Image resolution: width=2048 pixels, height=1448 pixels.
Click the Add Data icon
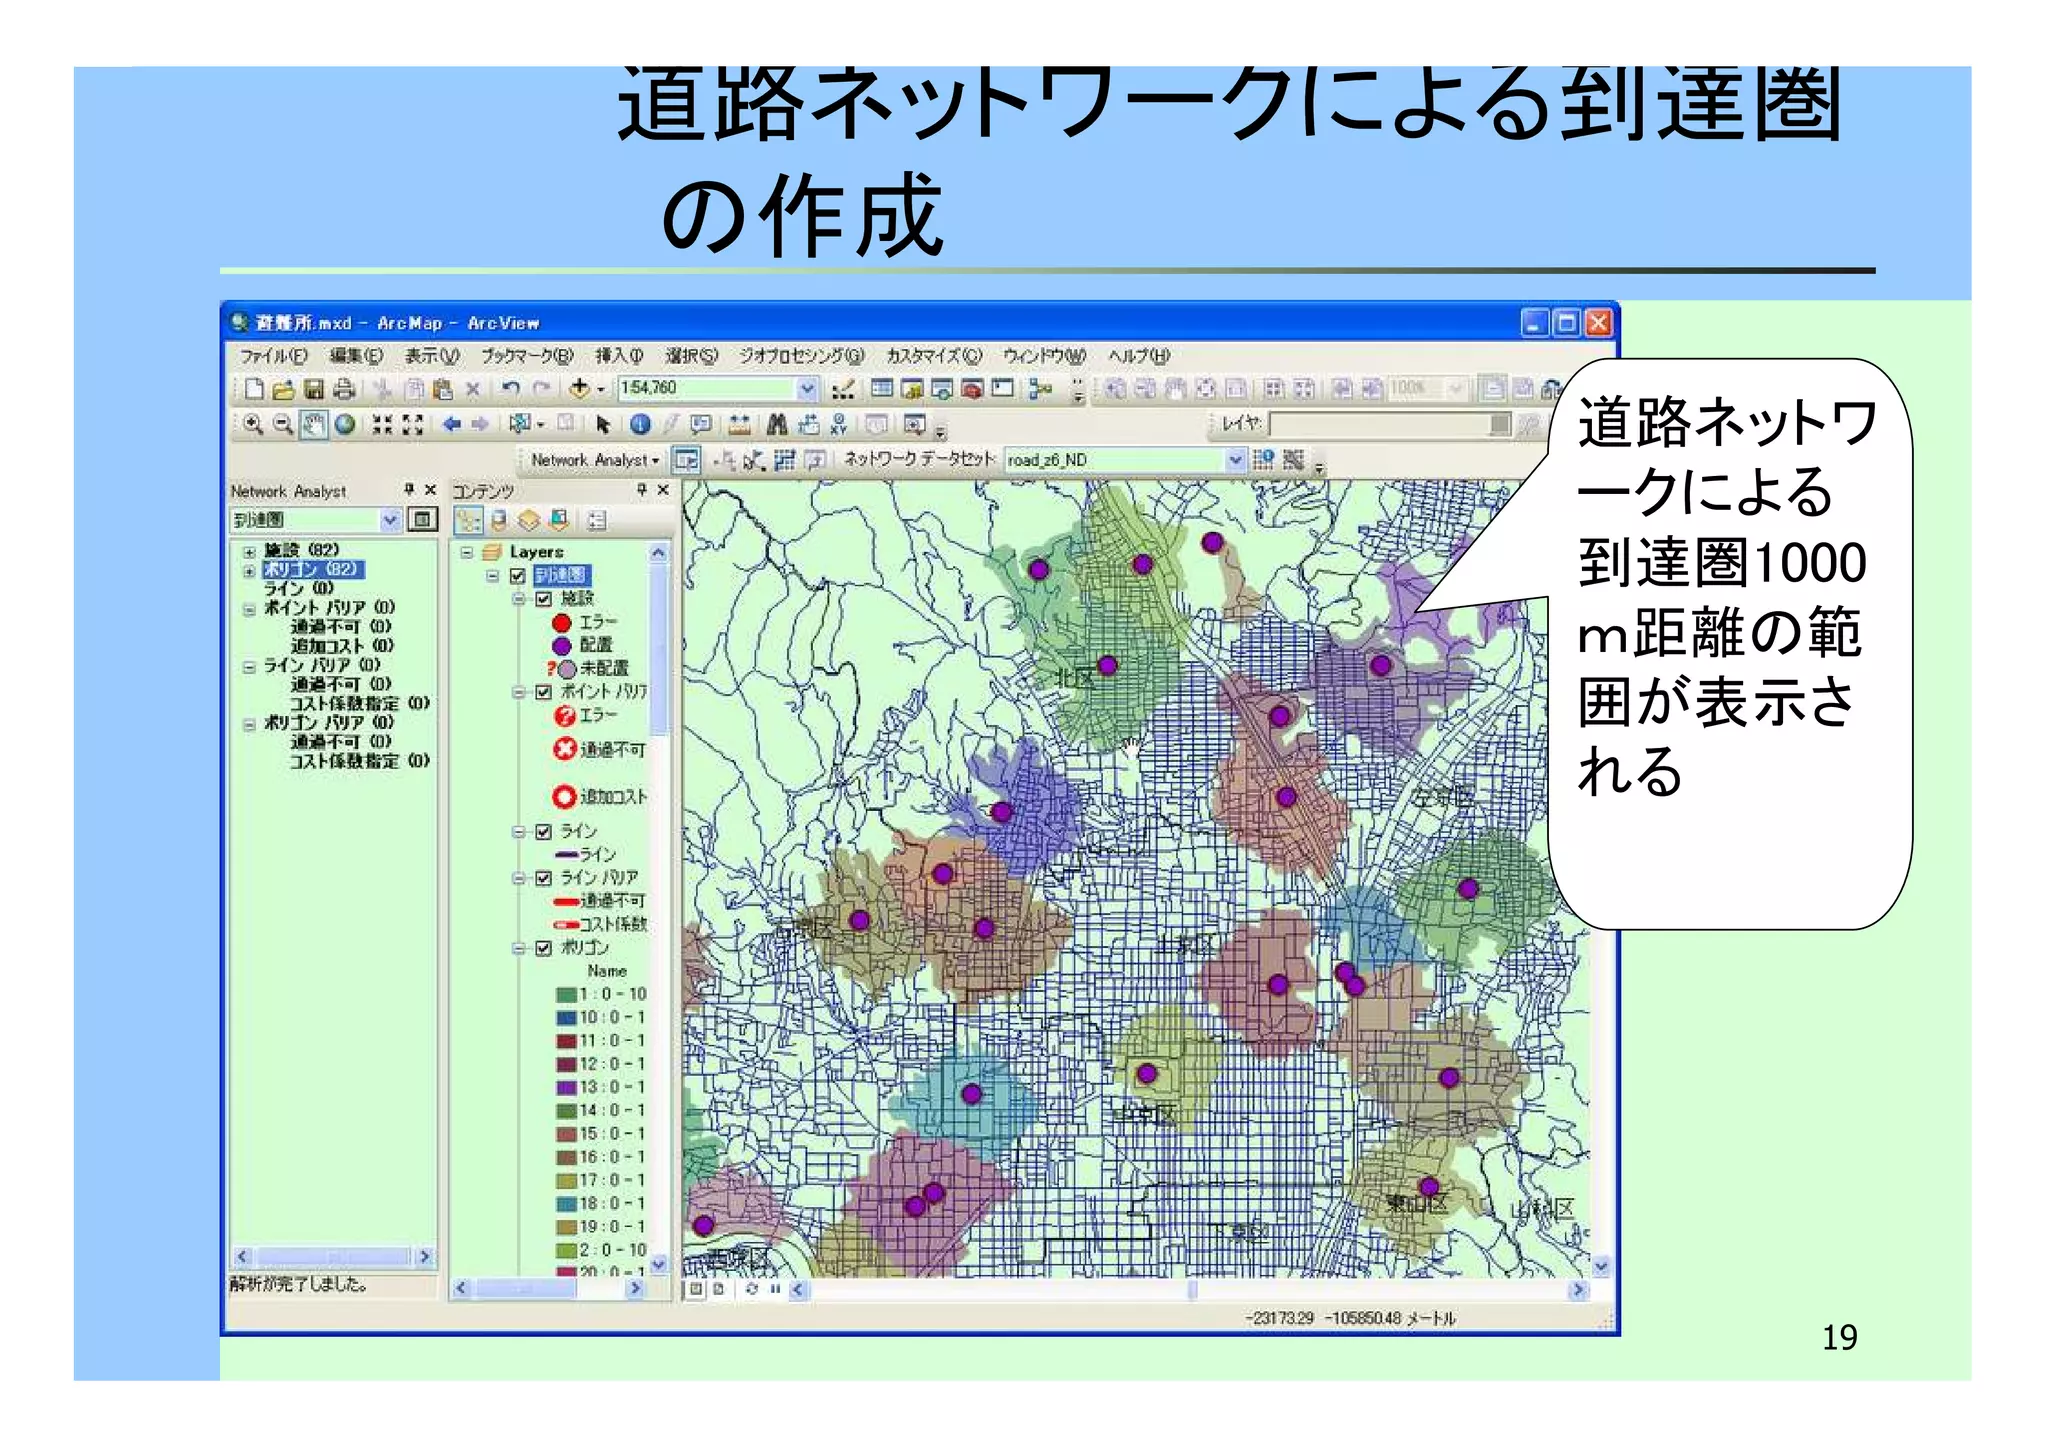pyautogui.click(x=579, y=388)
